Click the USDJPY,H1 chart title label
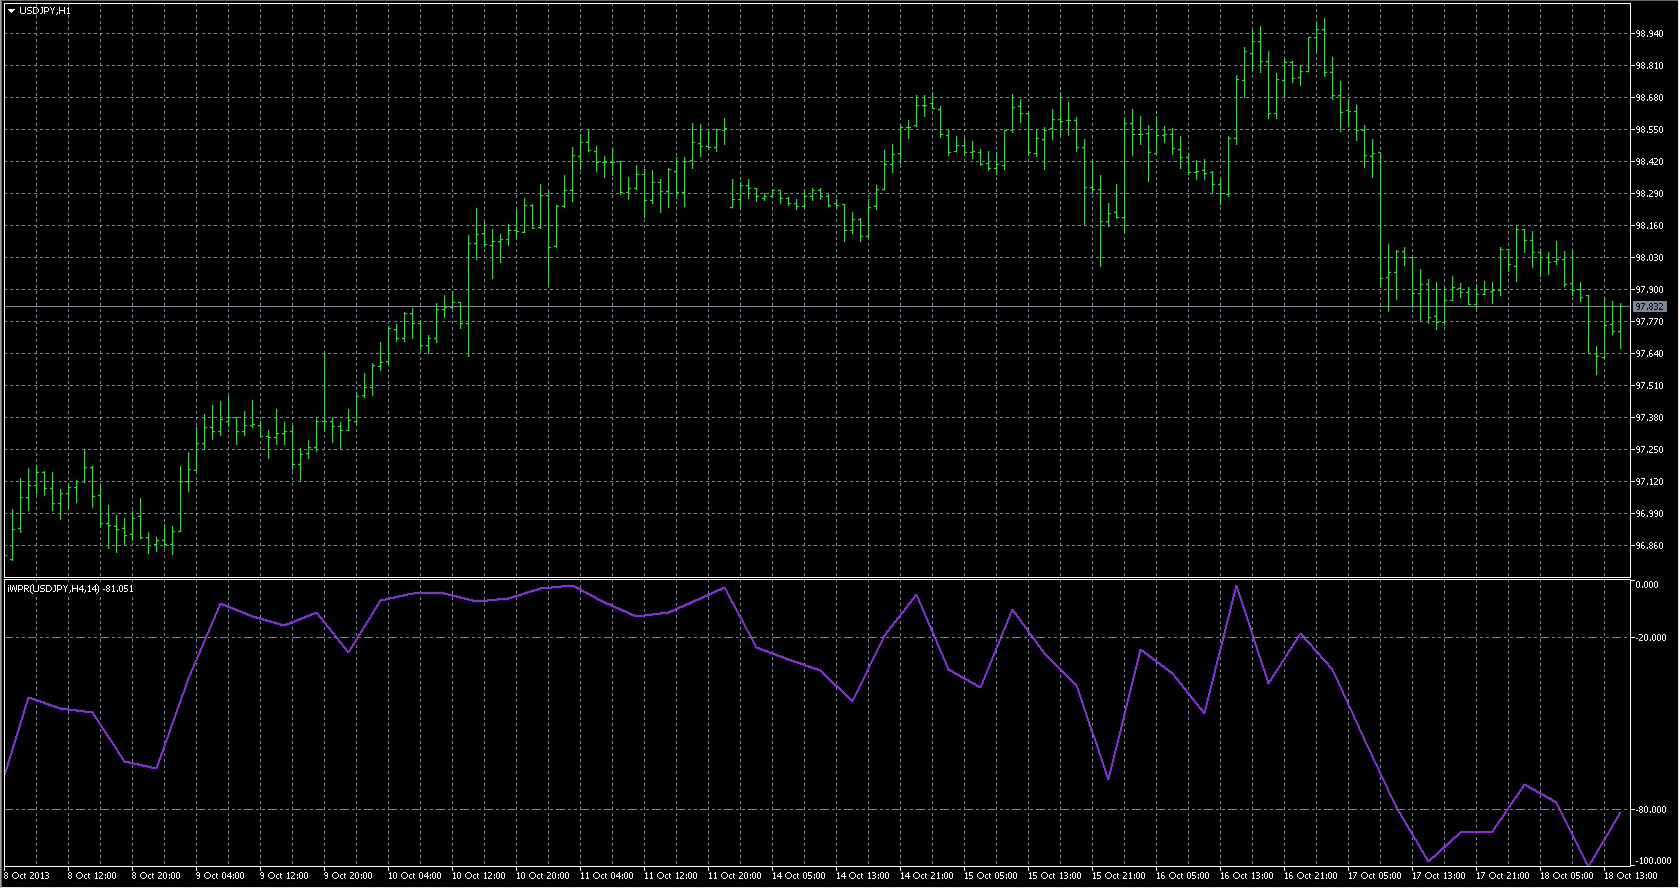The height and width of the screenshot is (888, 1680). (x=45, y=10)
